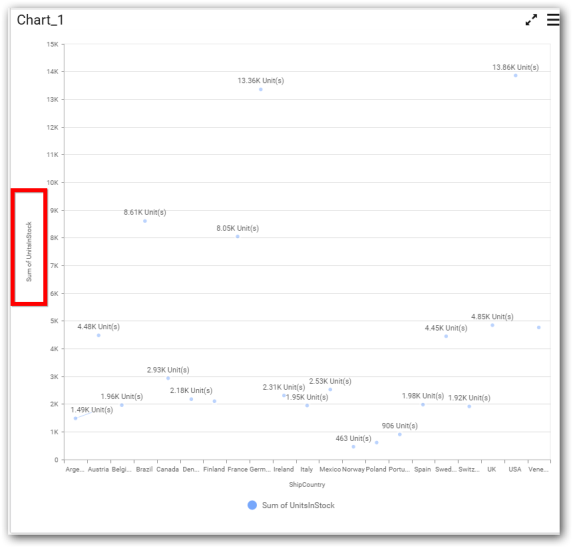The width and height of the screenshot is (573, 548).
Task: Click the 1.49K Unit(s) Argentina point
Action: pyautogui.click(x=75, y=418)
